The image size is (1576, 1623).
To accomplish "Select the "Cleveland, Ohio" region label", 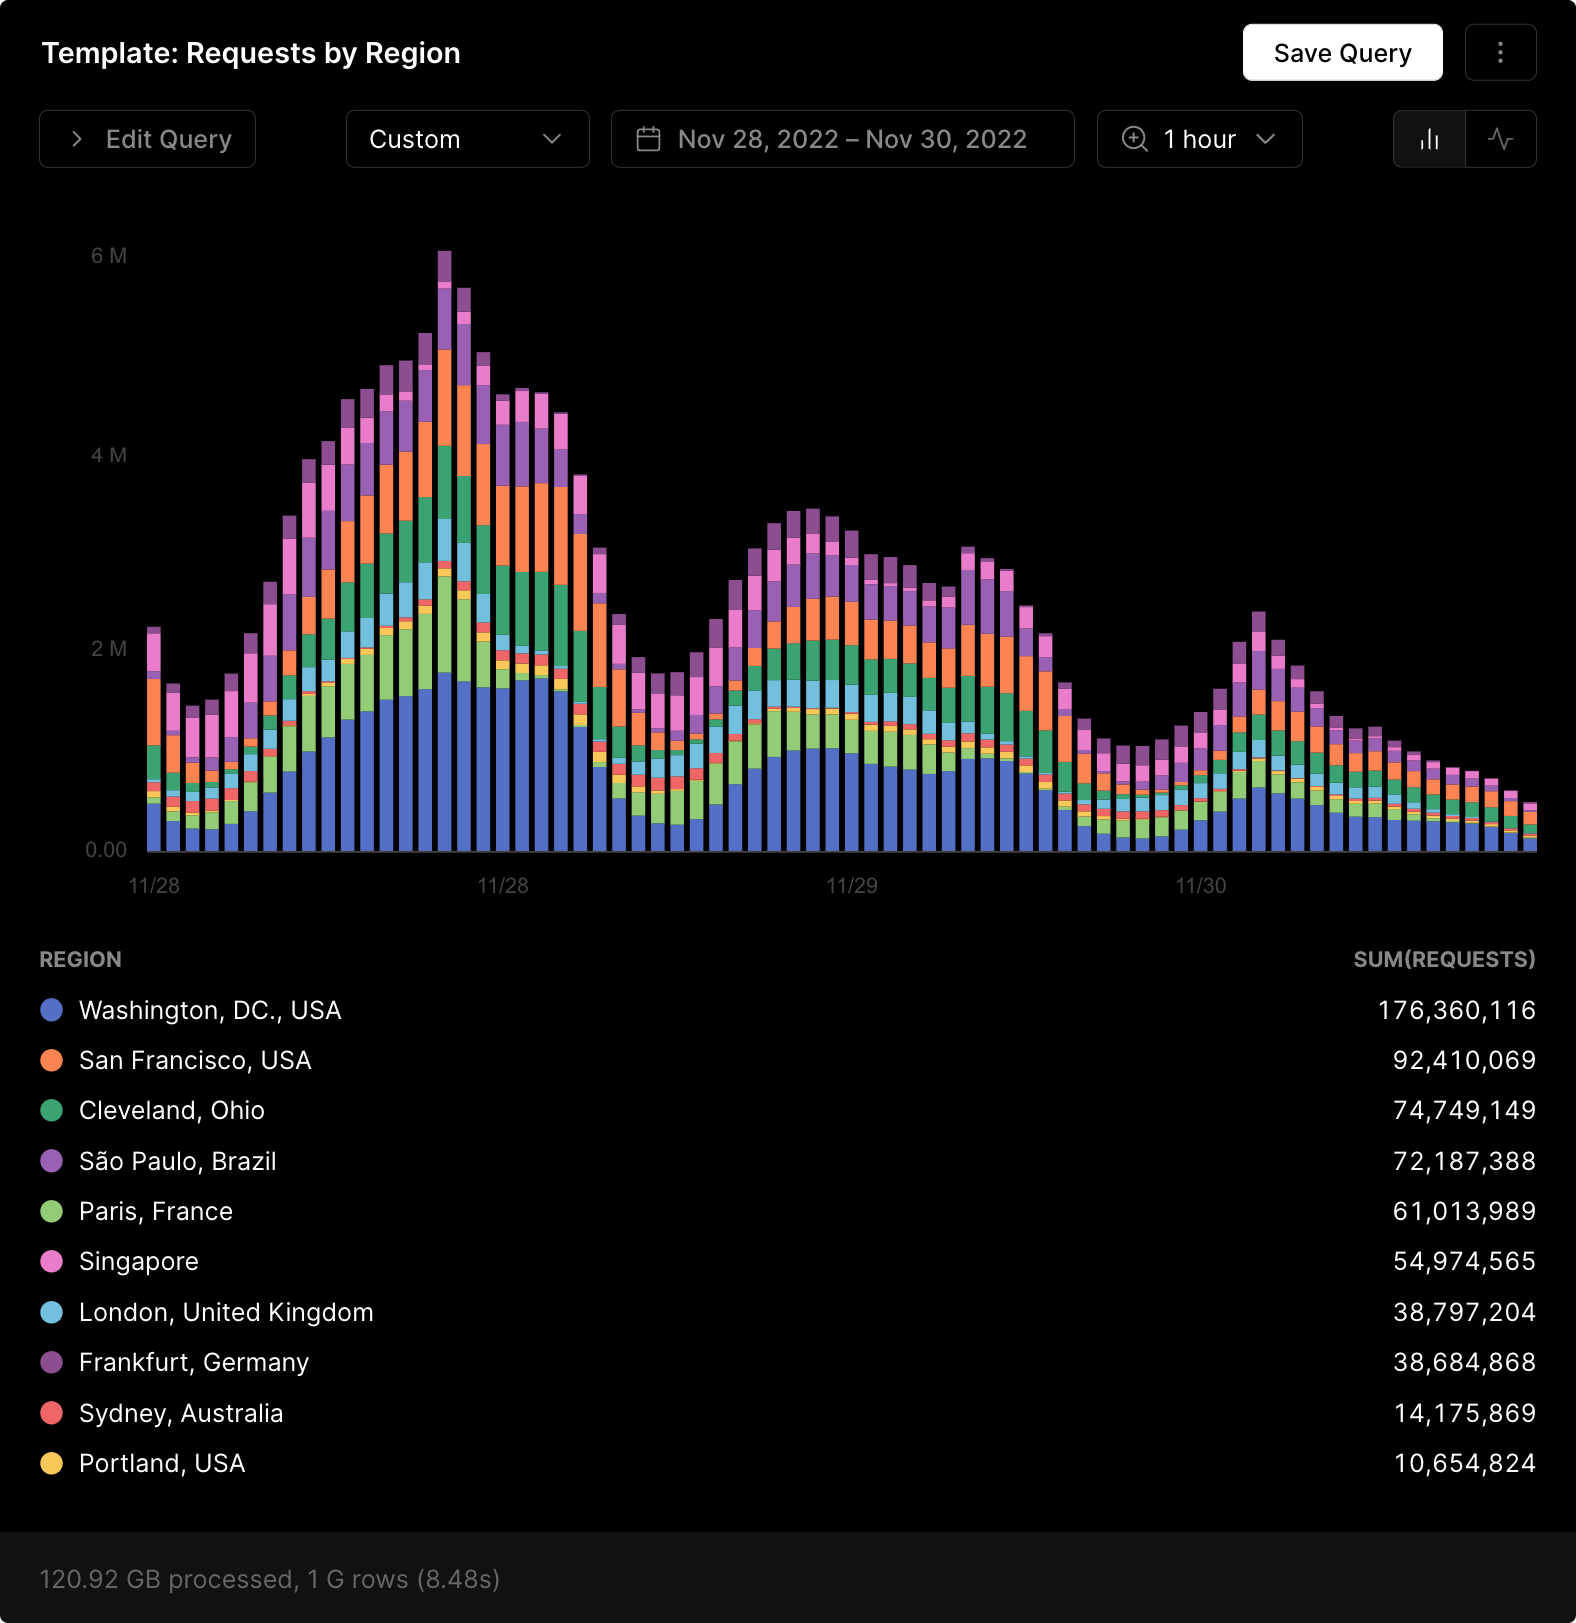I will tap(172, 1110).
